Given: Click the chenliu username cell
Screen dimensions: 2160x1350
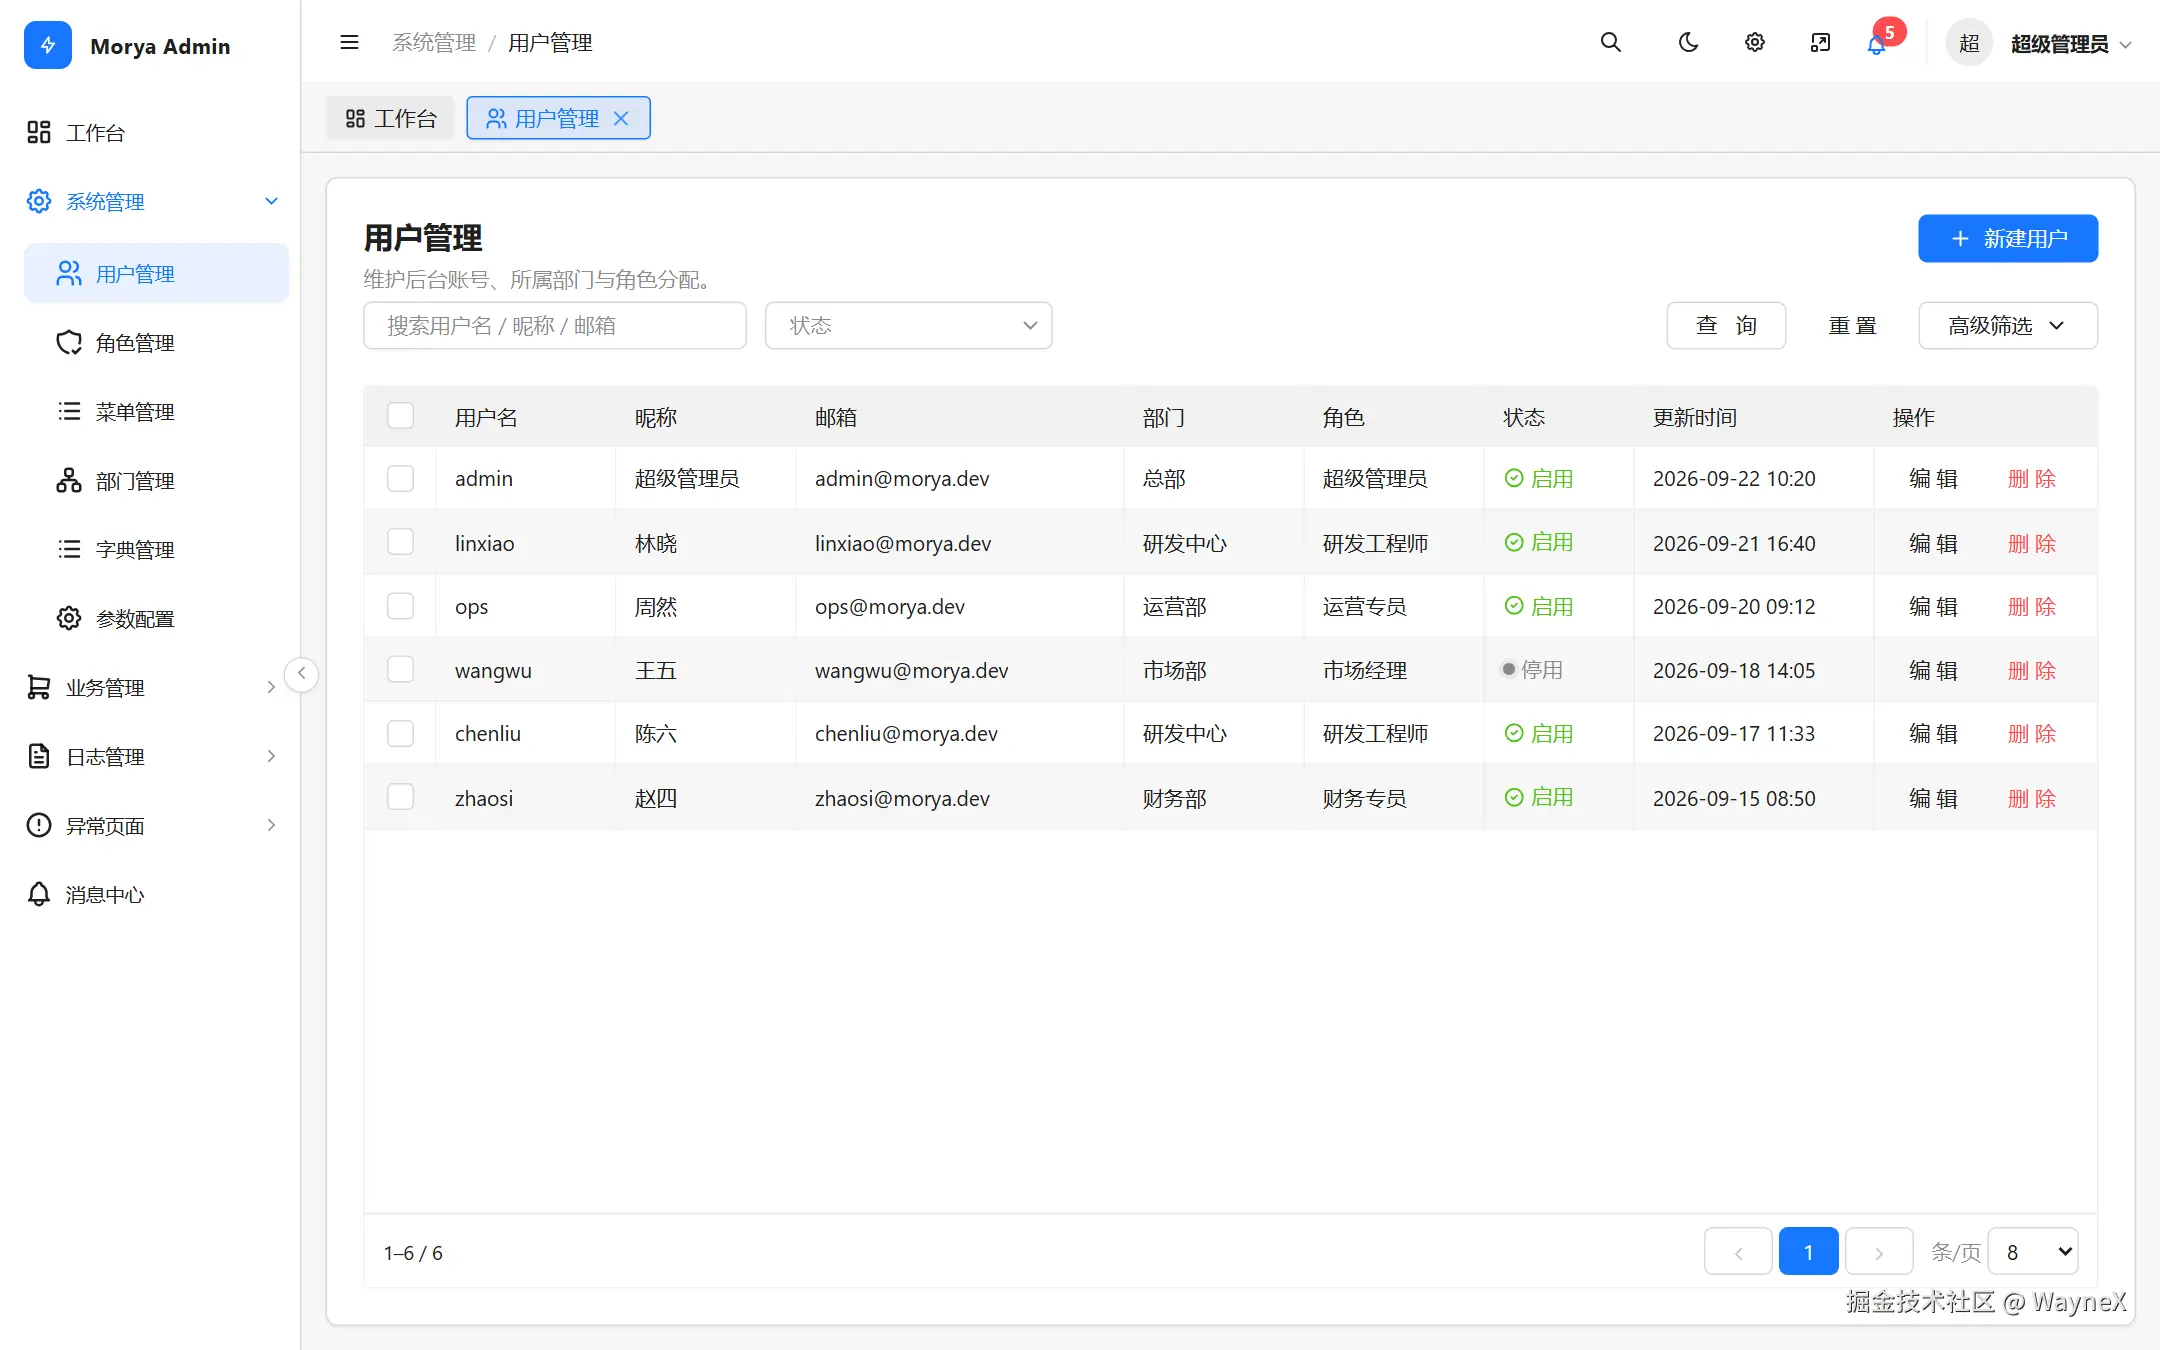Looking at the screenshot, I should point(488,734).
